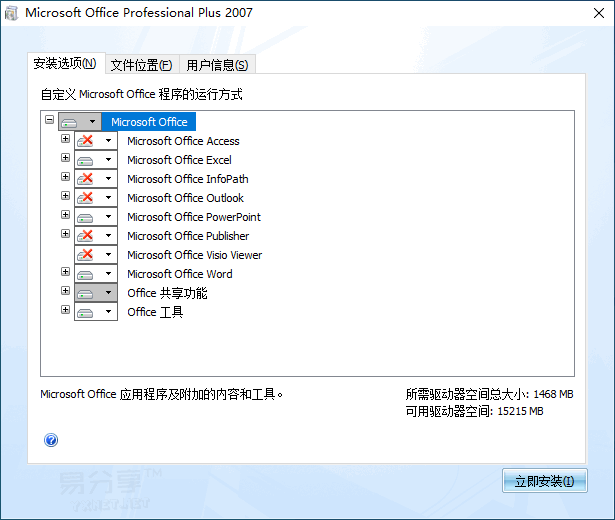This screenshot has height=520, width=615.
Task: Click the Microsoft Office 应用程序及附加的内容和工具 description
Action: (x=162, y=394)
